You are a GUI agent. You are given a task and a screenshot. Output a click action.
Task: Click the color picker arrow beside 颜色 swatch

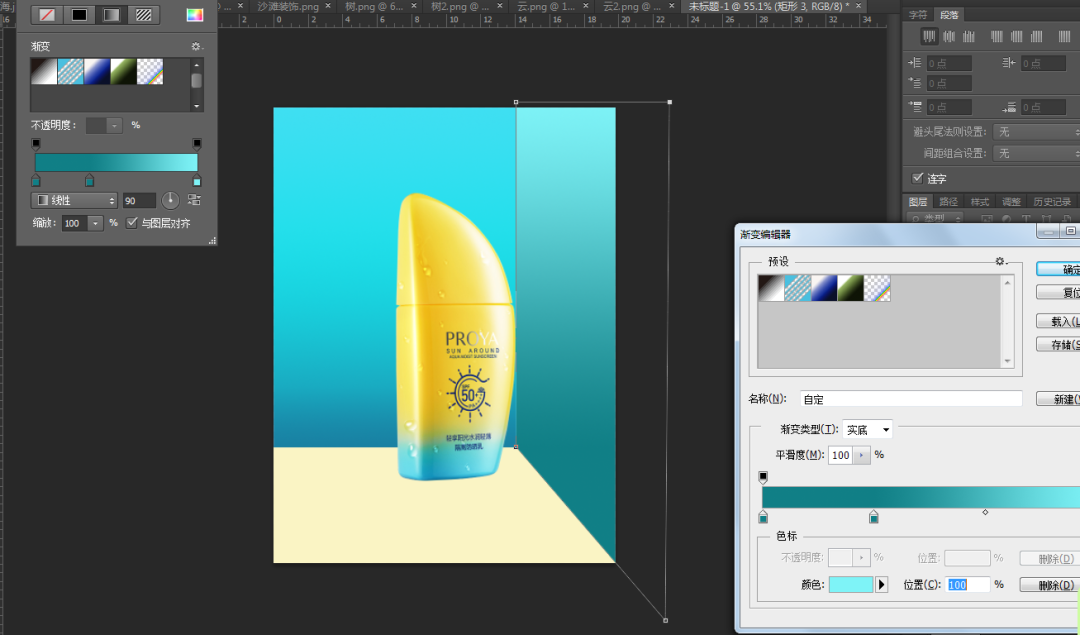(882, 585)
